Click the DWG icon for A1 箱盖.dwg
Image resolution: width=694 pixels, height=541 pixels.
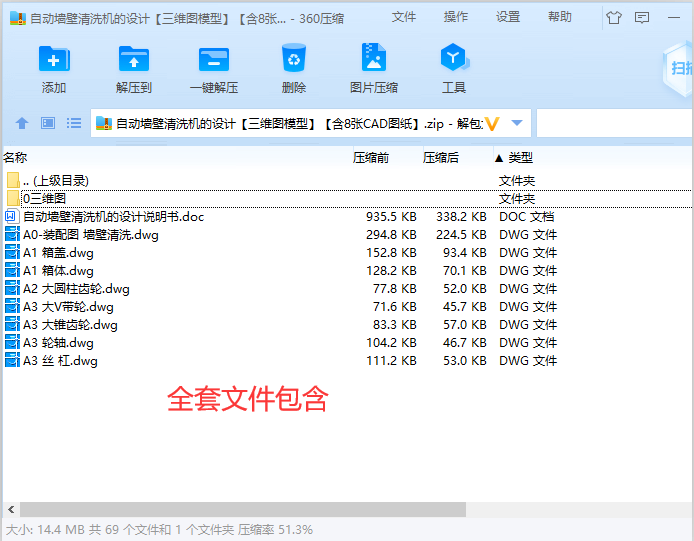click(12, 253)
